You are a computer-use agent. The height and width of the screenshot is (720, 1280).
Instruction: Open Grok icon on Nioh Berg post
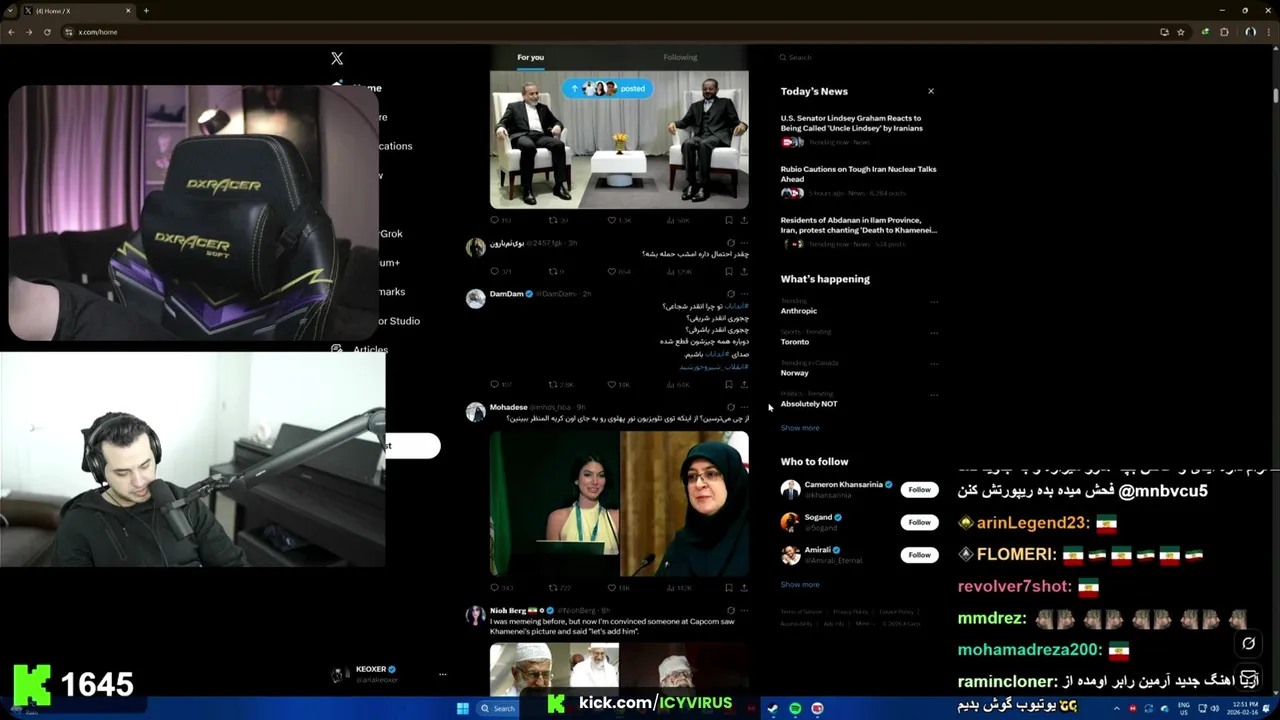(730, 610)
